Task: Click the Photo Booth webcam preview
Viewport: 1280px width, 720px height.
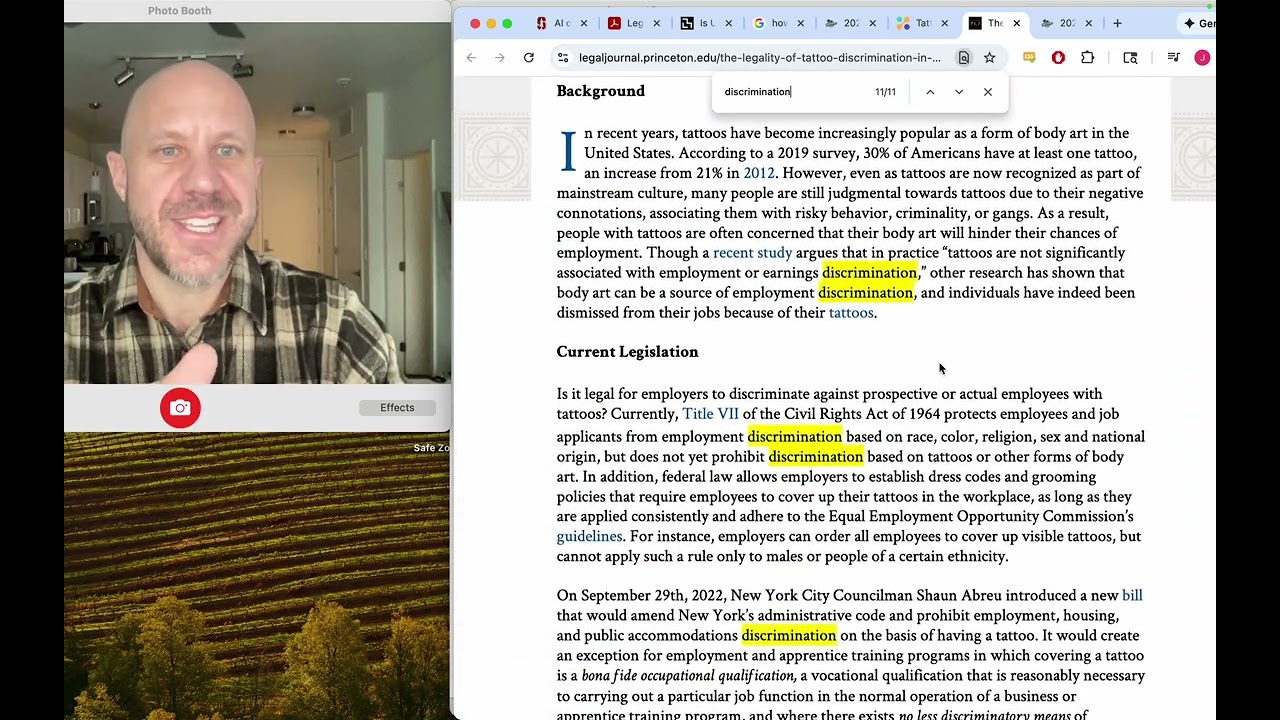Action: 257,203
